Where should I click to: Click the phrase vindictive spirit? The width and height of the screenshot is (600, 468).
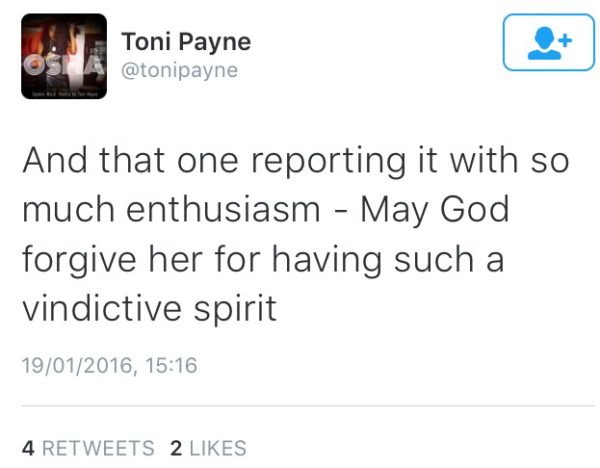coord(149,308)
